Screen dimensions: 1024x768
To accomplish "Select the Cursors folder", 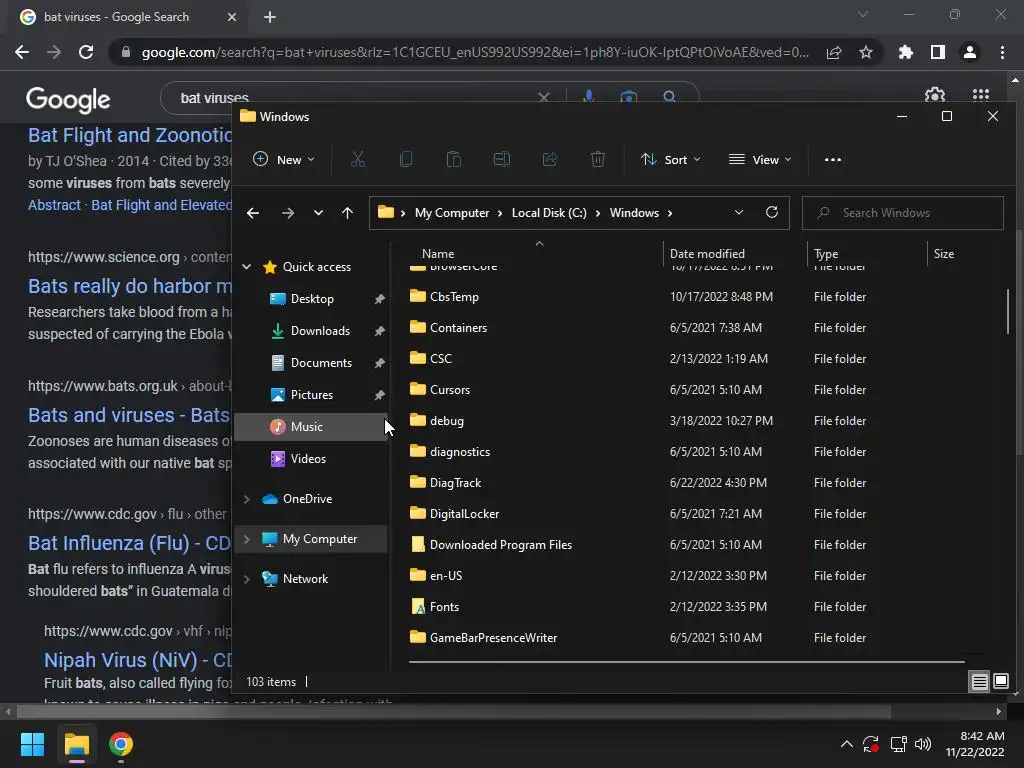I will tap(450, 390).
